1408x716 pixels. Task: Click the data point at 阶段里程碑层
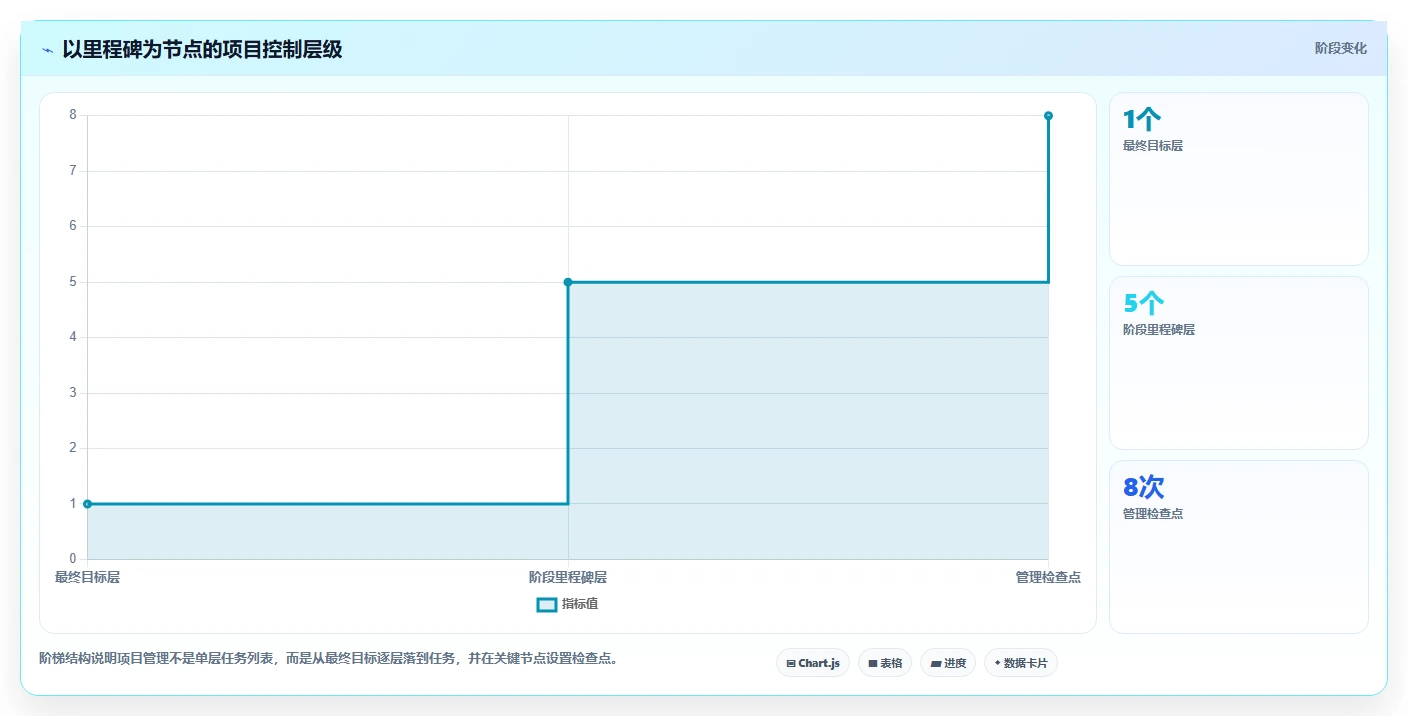point(568,282)
